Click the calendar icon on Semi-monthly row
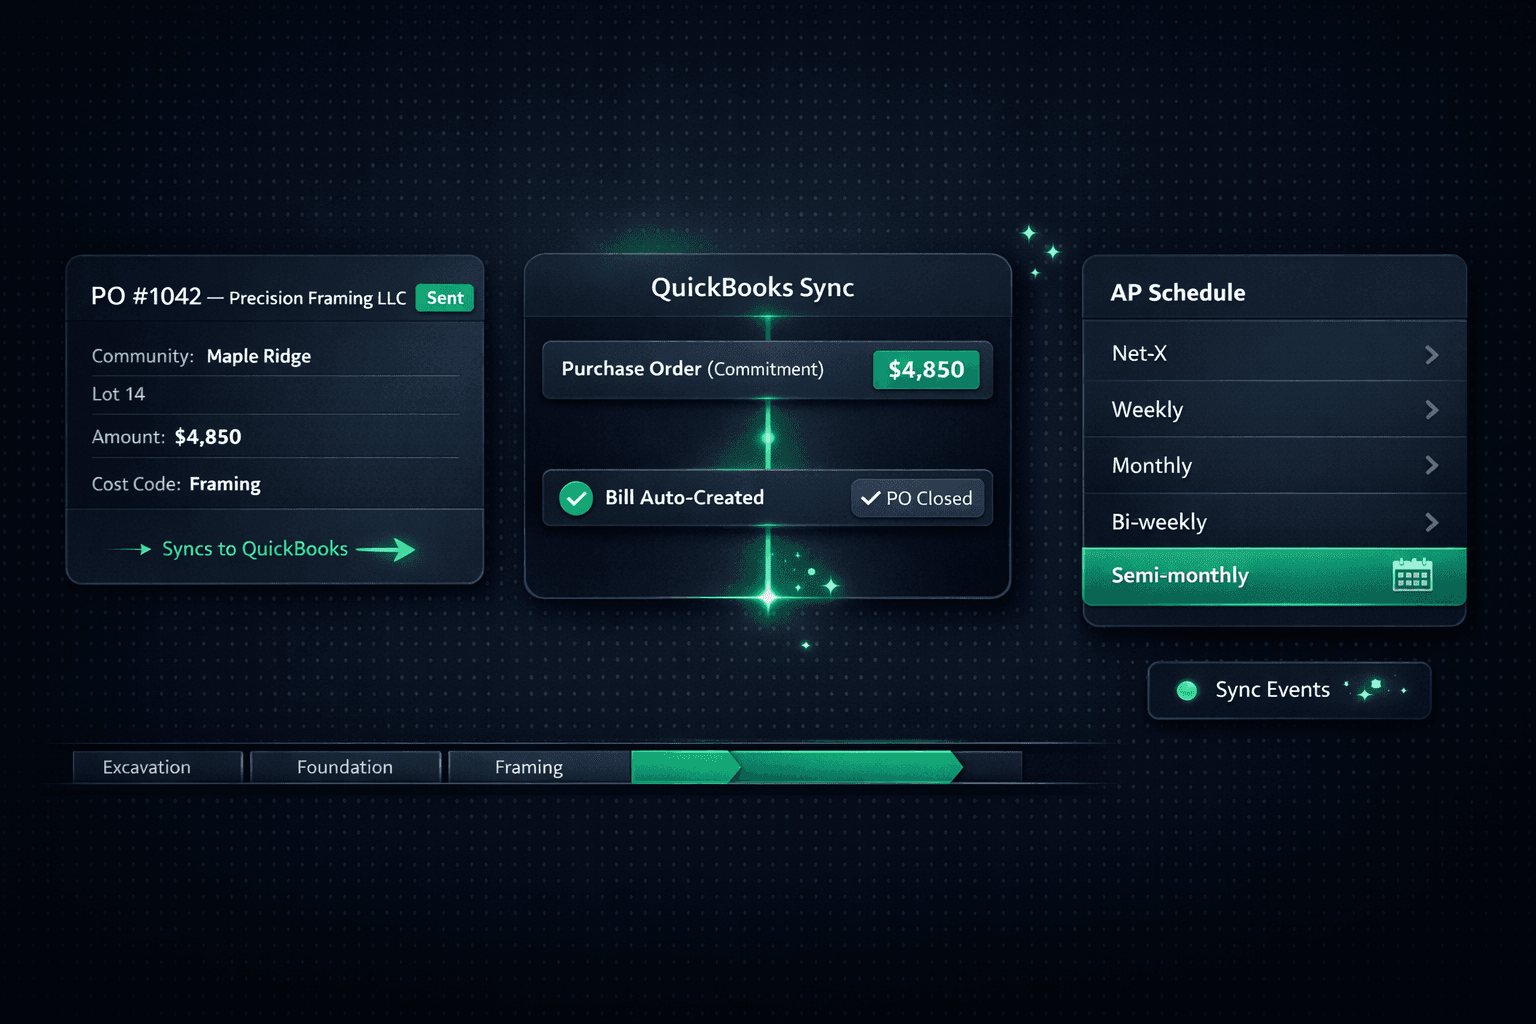Screen dimensions: 1536x1024 1412,575
